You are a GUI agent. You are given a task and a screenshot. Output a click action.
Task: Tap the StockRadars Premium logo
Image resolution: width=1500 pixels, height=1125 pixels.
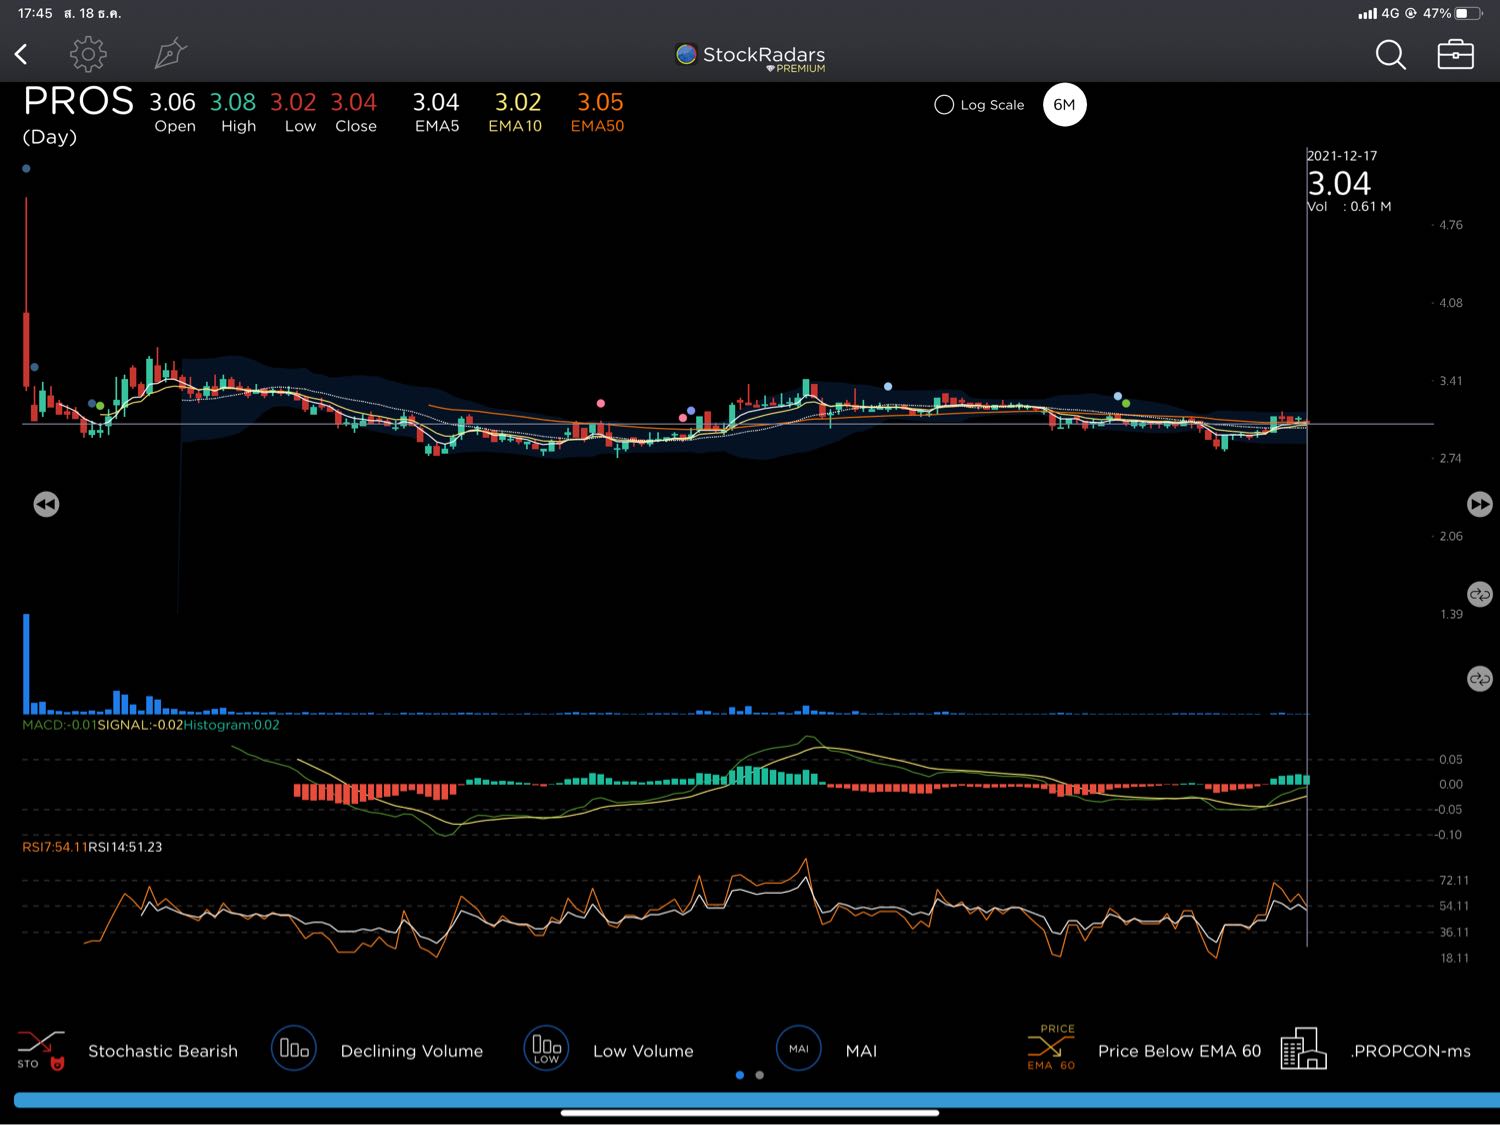click(750, 57)
